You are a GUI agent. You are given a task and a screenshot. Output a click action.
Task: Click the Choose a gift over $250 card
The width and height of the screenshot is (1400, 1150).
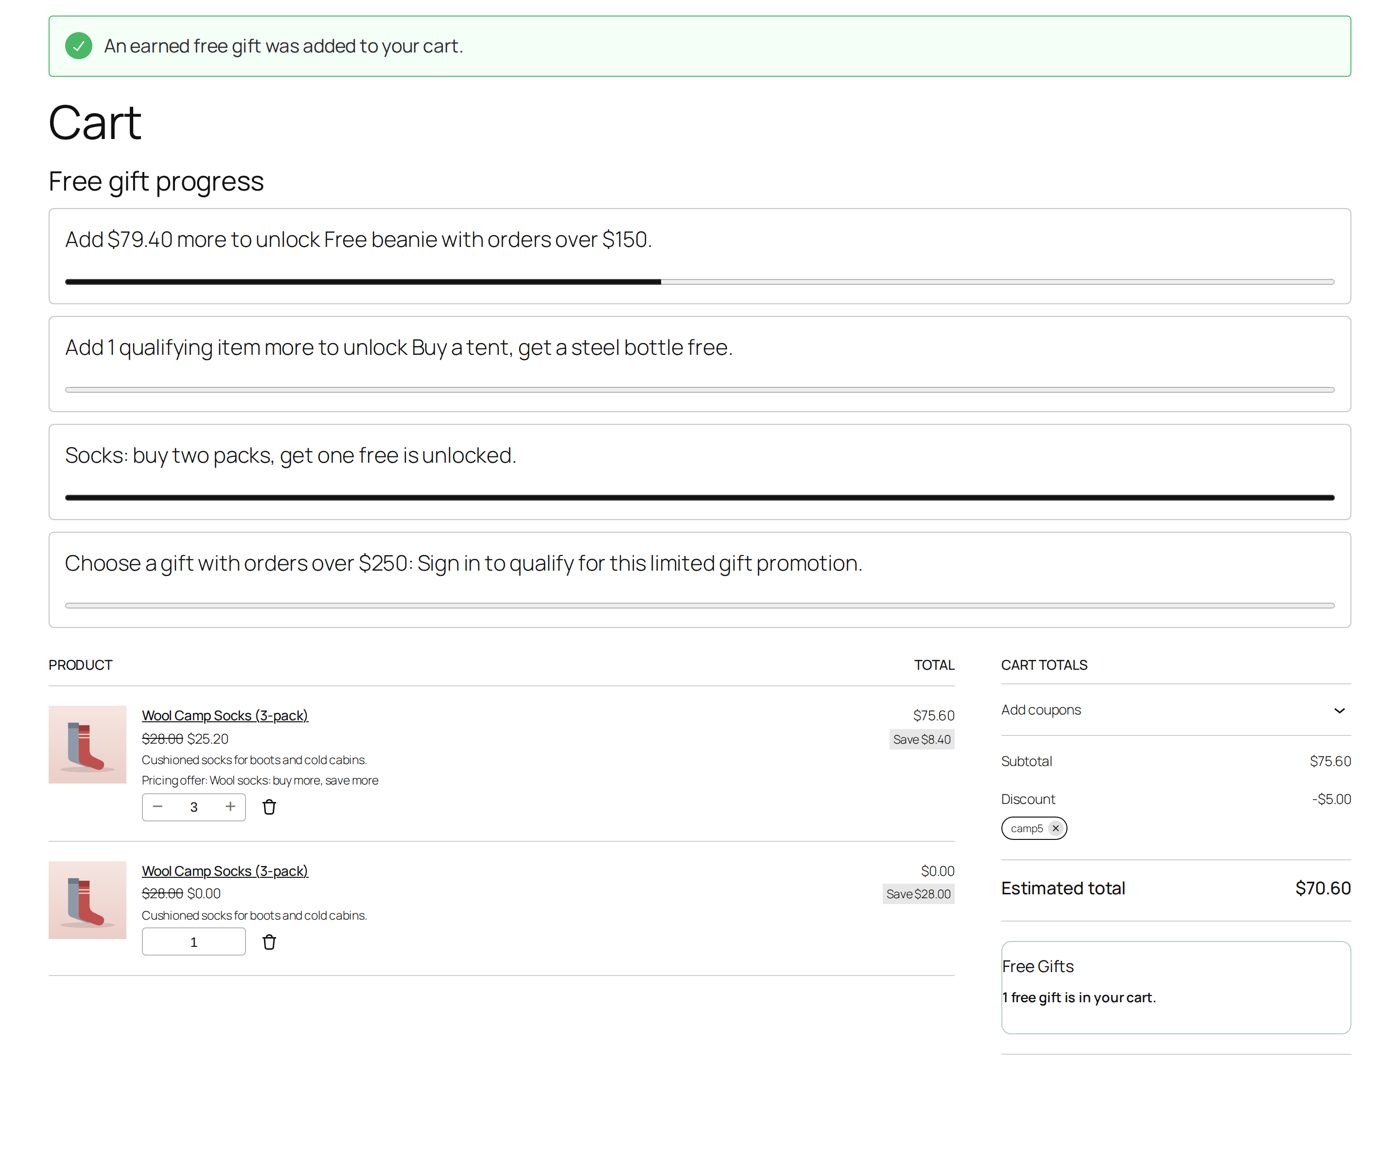tap(700, 580)
